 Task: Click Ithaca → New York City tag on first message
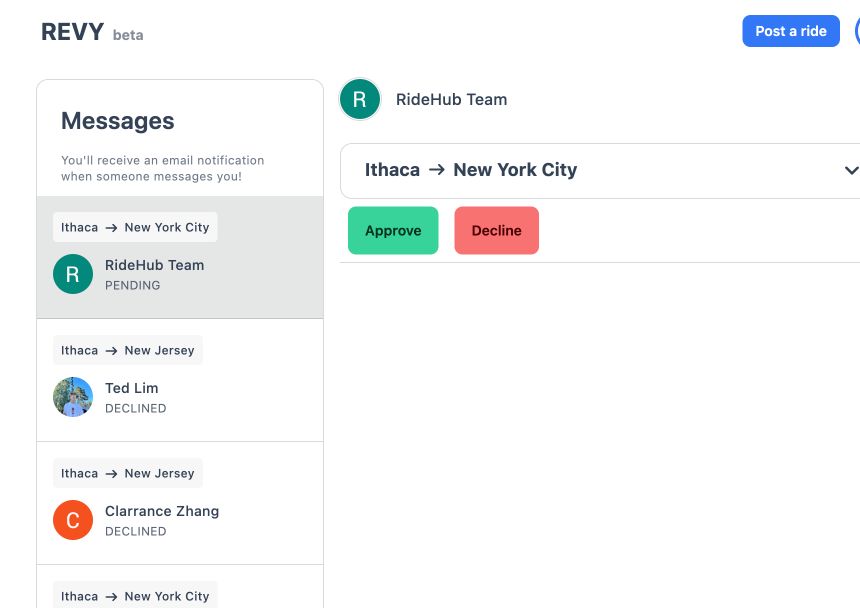coord(135,227)
